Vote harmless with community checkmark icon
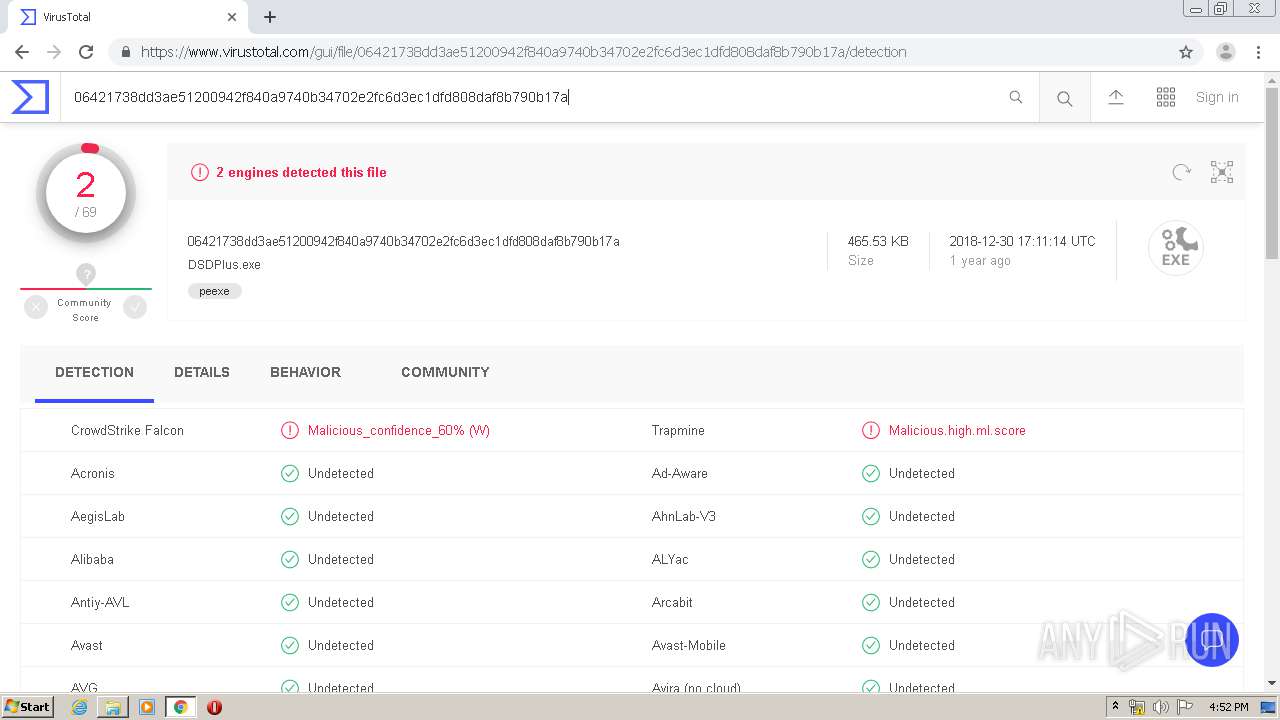The height and width of the screenshot is (720, 1280). pyautogui.click(x=135, y=308)
